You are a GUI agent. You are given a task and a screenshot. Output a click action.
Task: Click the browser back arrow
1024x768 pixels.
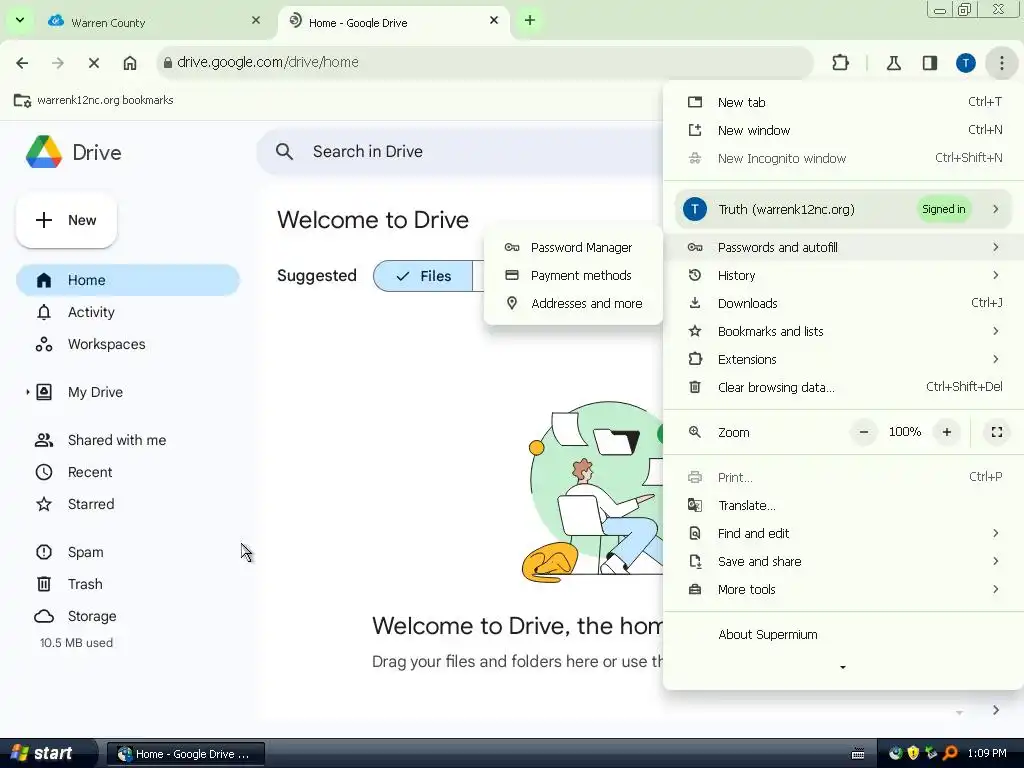22,63
